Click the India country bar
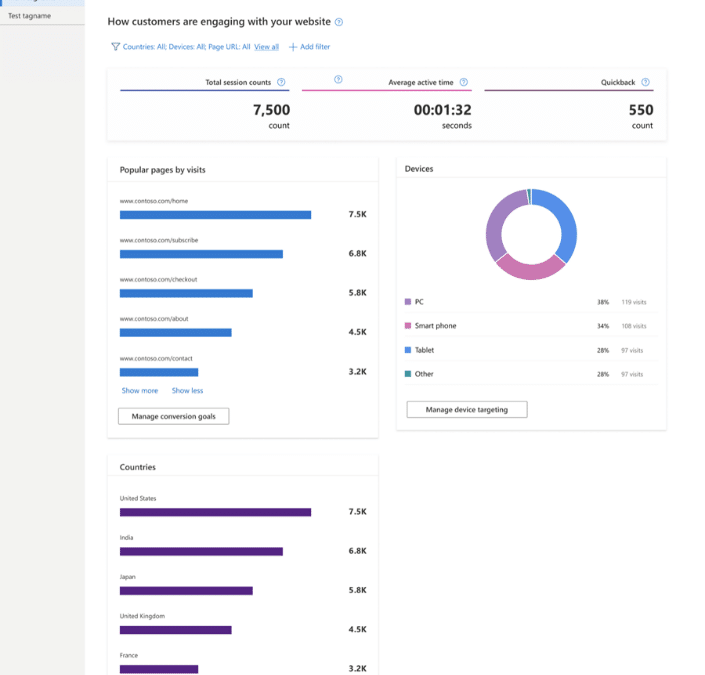705x675 pixels. 201,551
